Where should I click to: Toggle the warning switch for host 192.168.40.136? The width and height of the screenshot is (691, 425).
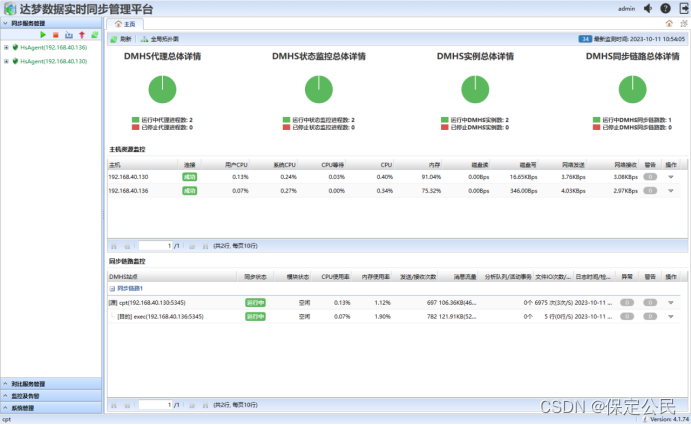[650, 190]
